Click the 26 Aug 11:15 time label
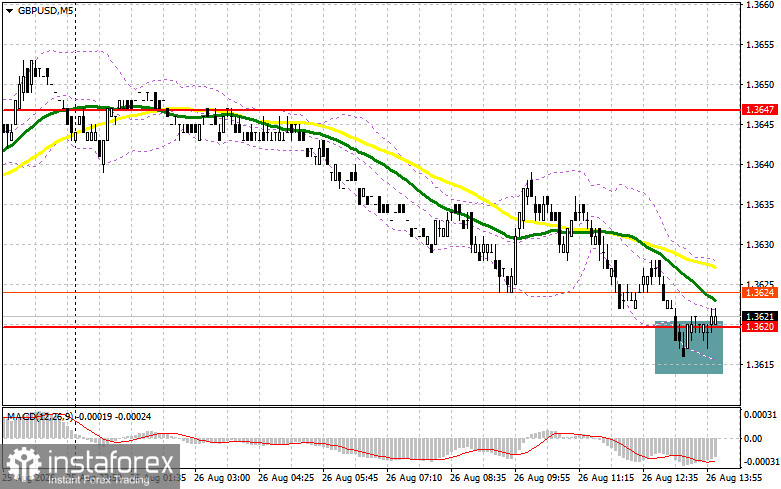 [606, 478]
